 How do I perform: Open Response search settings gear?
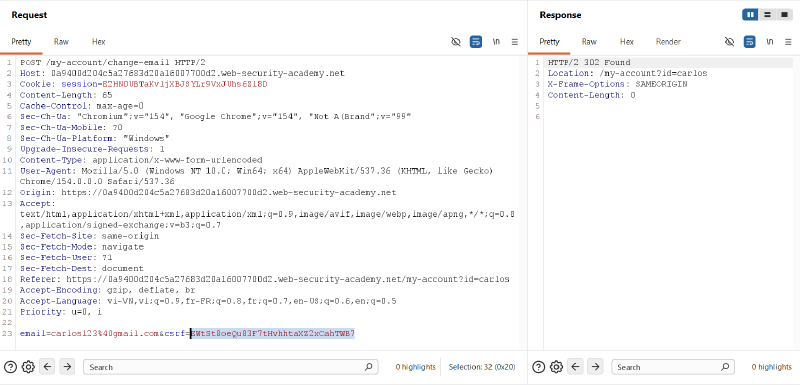[x=556, y=367]
